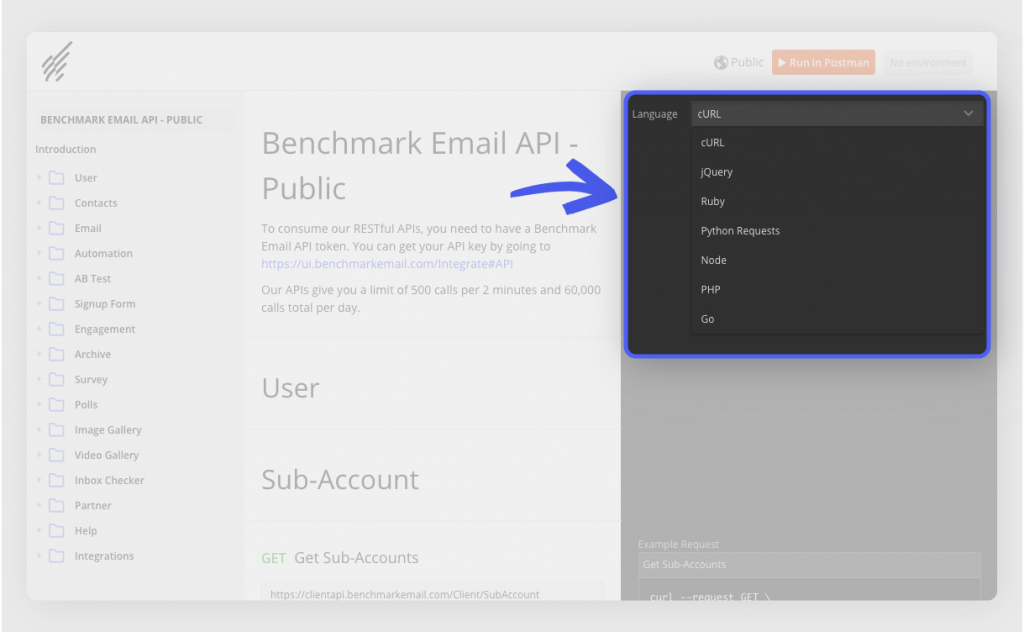This screenshot has height=632, width=1024.
Task: Open the Integrations sidebar label
Action: point(104,556)
